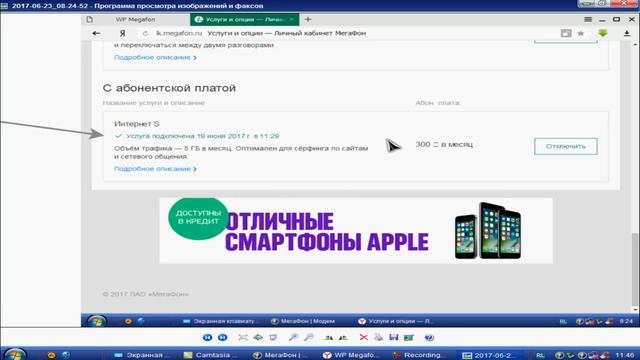Click the pictured taskbar clock showing 8:24
640x360 pixels.
[x=626, y=321]
